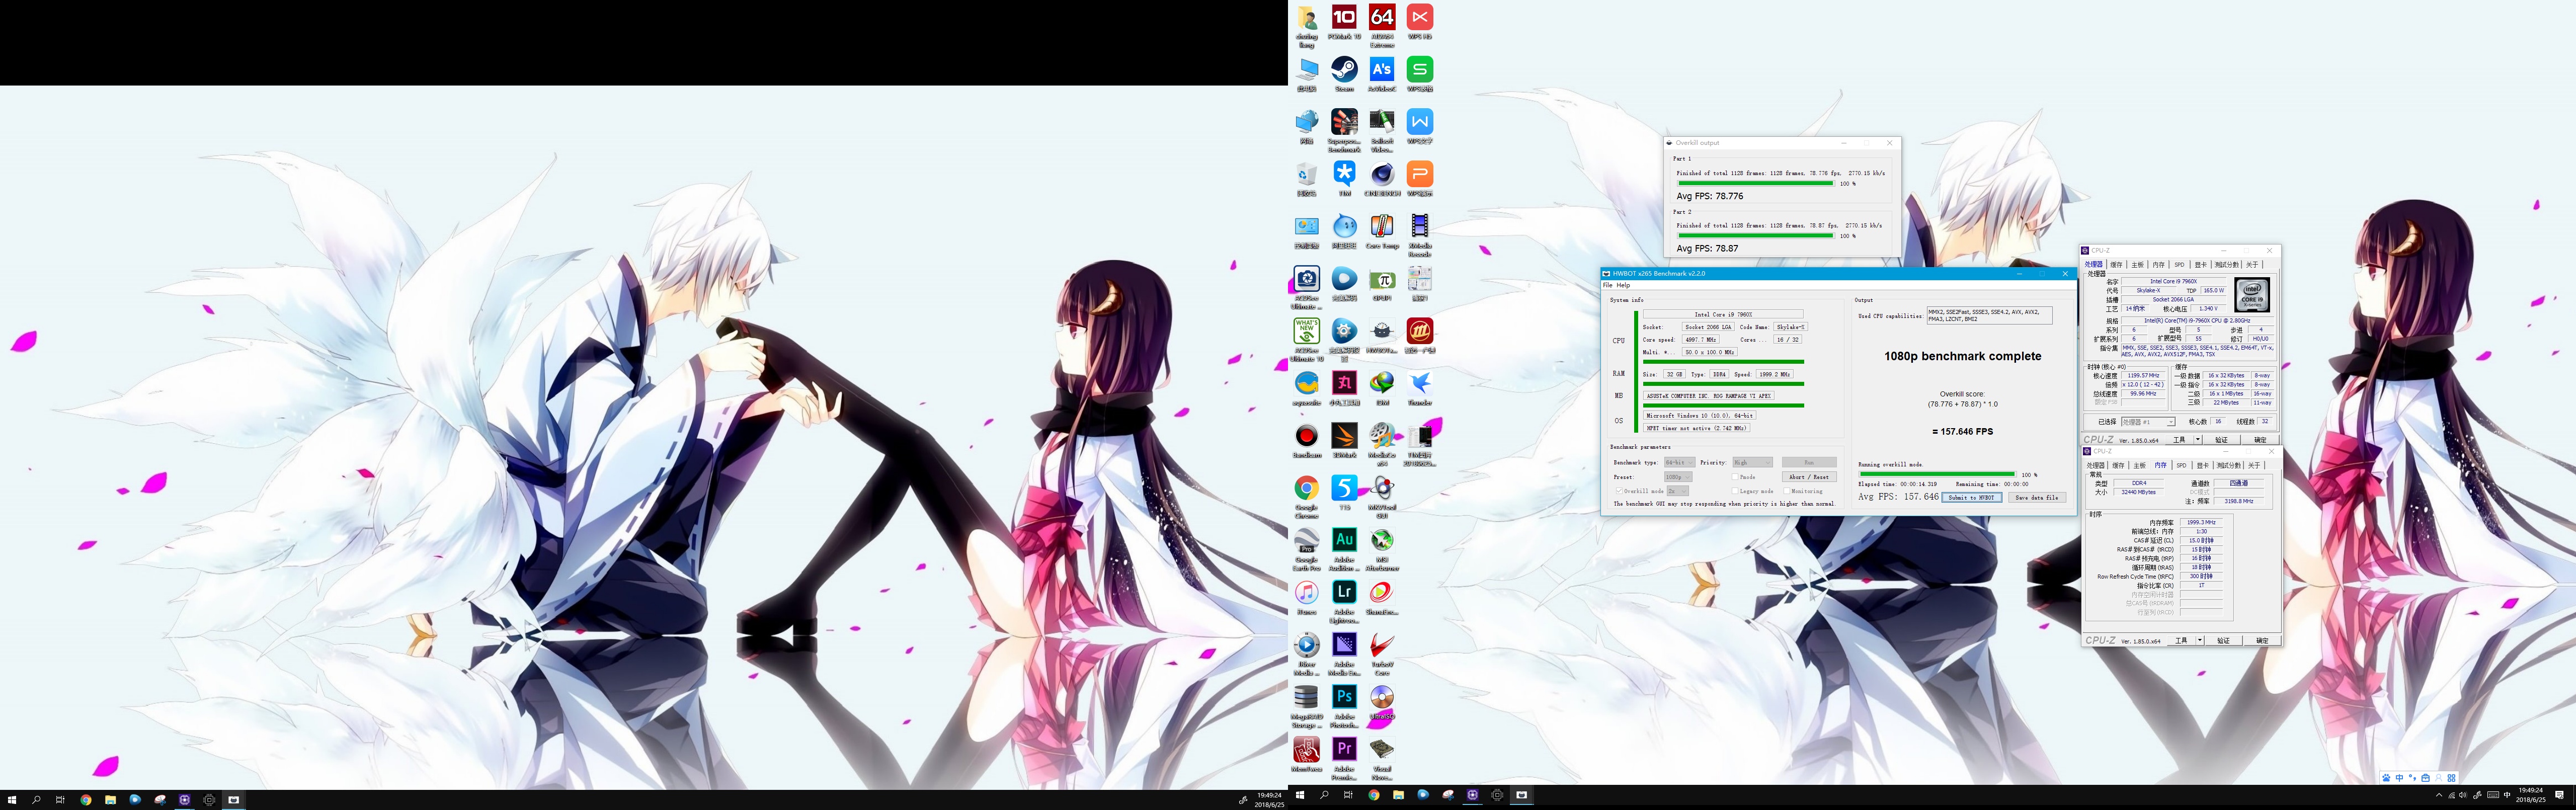Launch the Core Temp desktop shortcut
The height and width of the screenshot is (810, 2576).
[1382, 231]
